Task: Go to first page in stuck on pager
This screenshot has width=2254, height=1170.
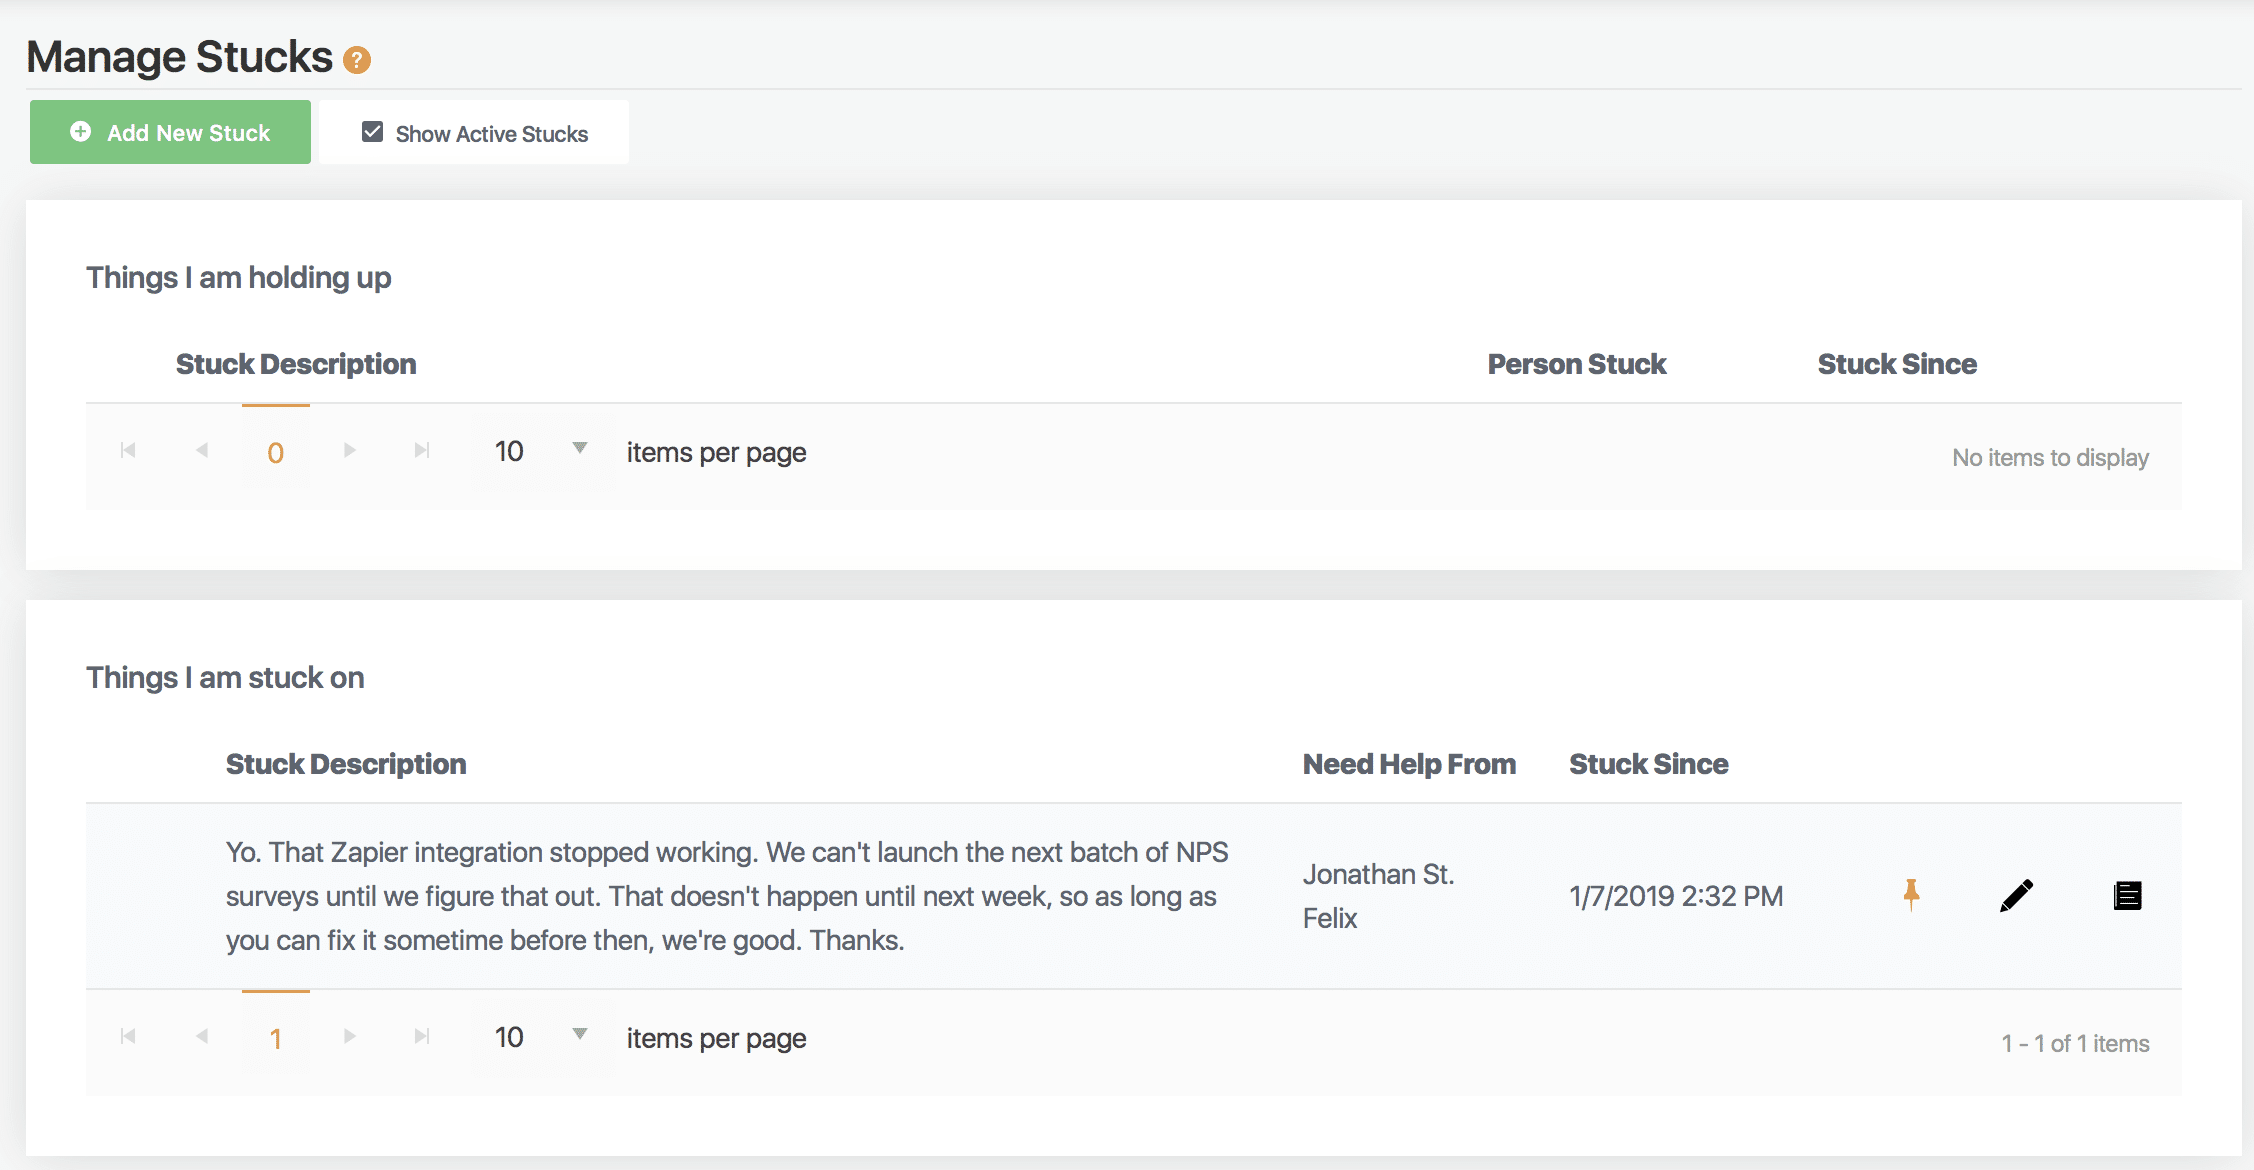Action: pyautogui.click(x=128, y=1037)
